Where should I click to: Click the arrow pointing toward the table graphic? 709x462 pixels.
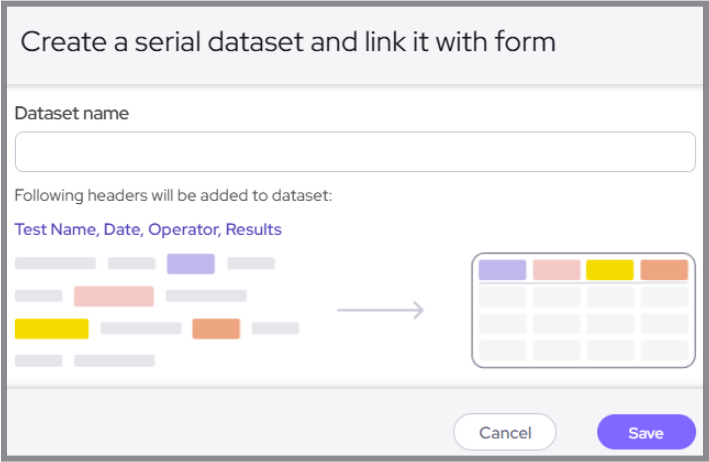(x=380, y=310)
